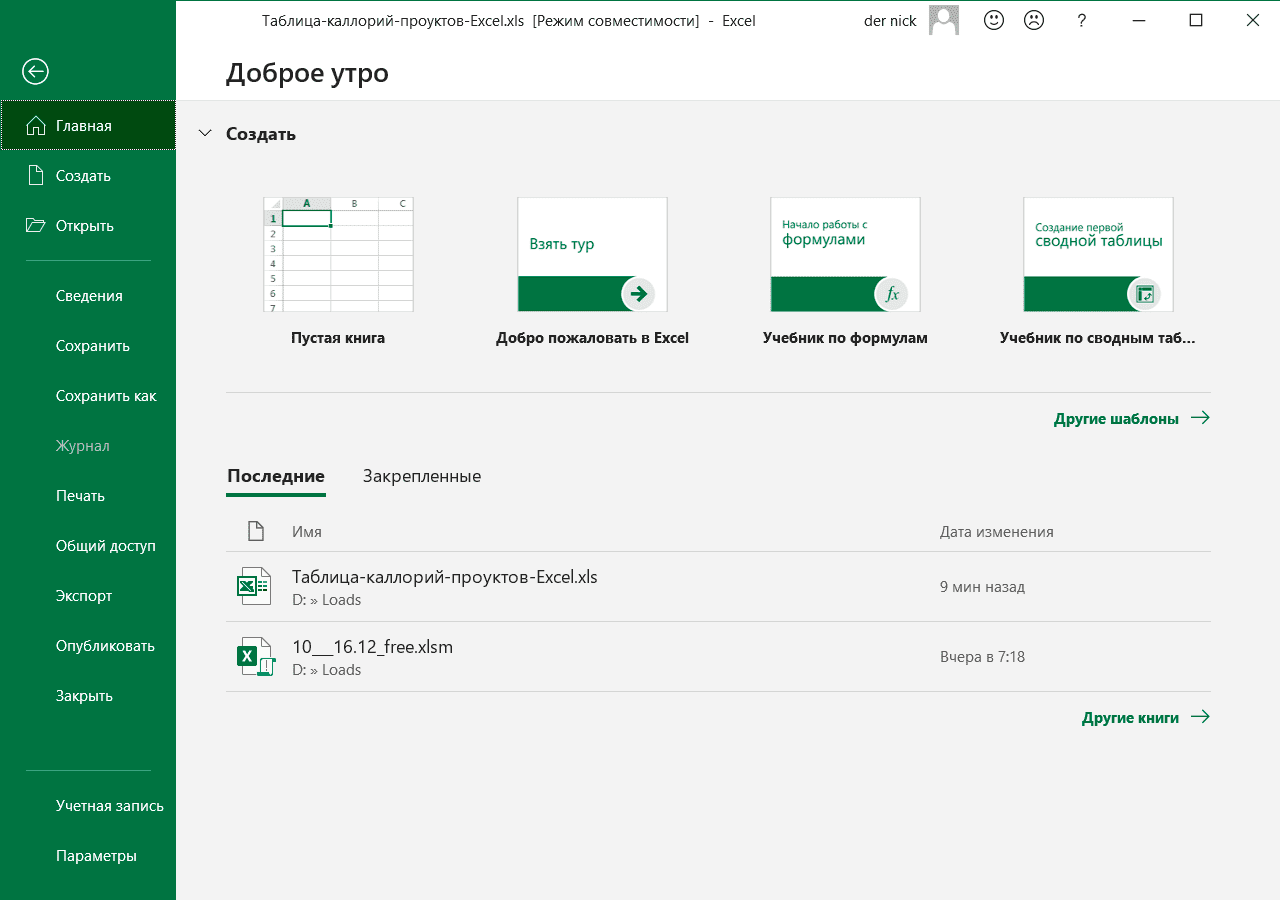
Task: Click Дата изменения column header
Action: pos(997,531)
